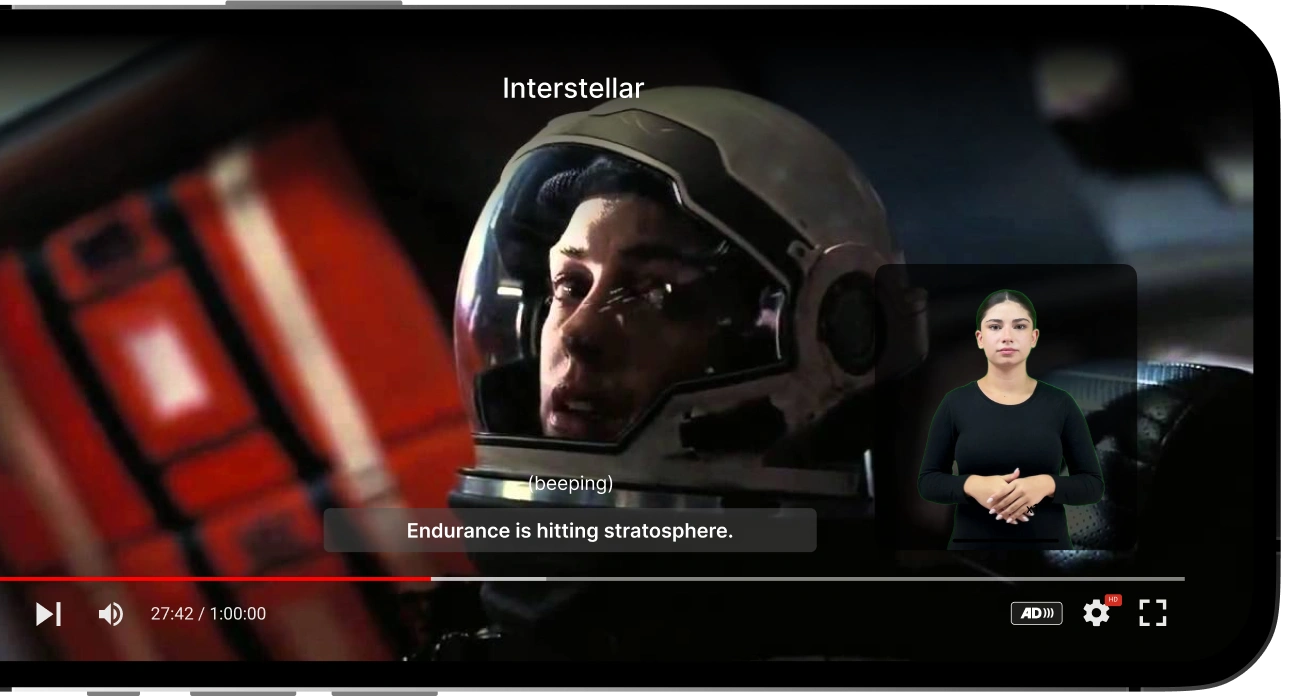Click the "Endurance is hitting stratosphere." subtitle

pyautogui.click(x=570, y=530)
